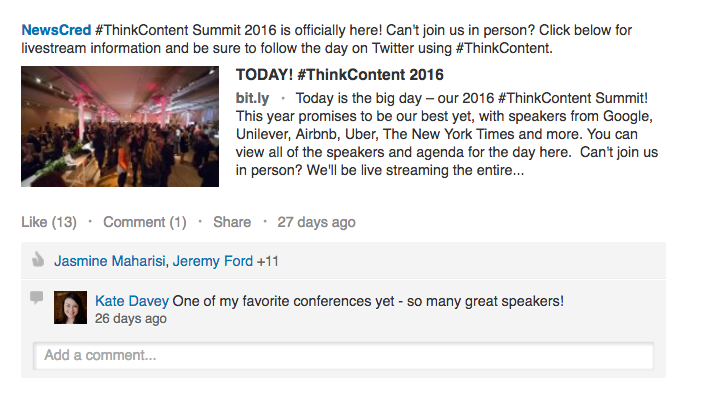
Task: Like the post via Like (13)
Action: coord(49,222)
